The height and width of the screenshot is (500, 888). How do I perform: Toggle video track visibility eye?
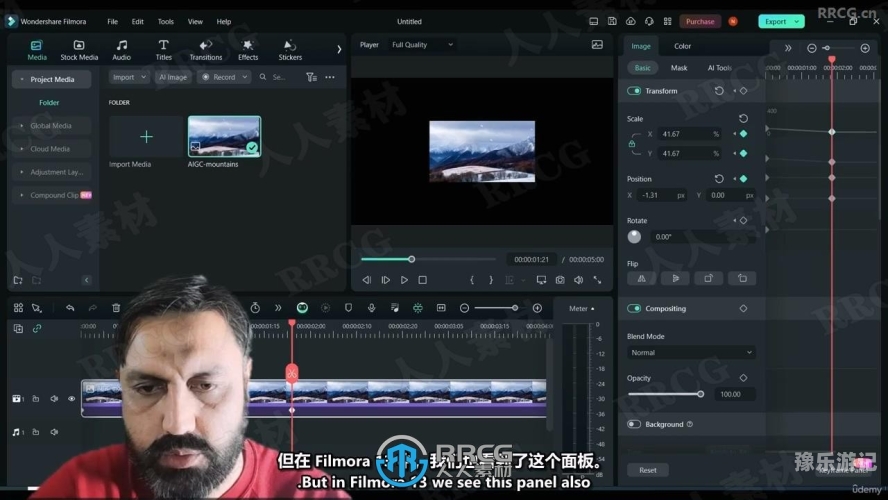click(71, 399)
